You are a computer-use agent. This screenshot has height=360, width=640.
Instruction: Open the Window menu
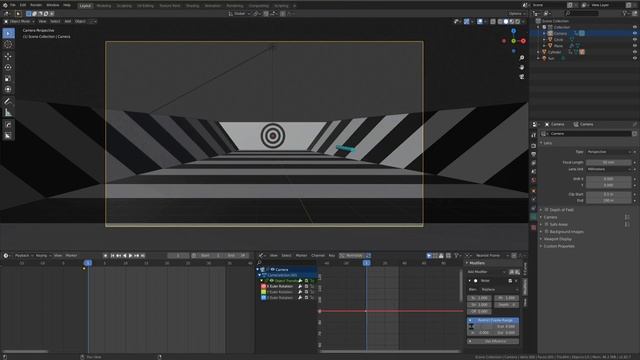click(x=53, y=5)
